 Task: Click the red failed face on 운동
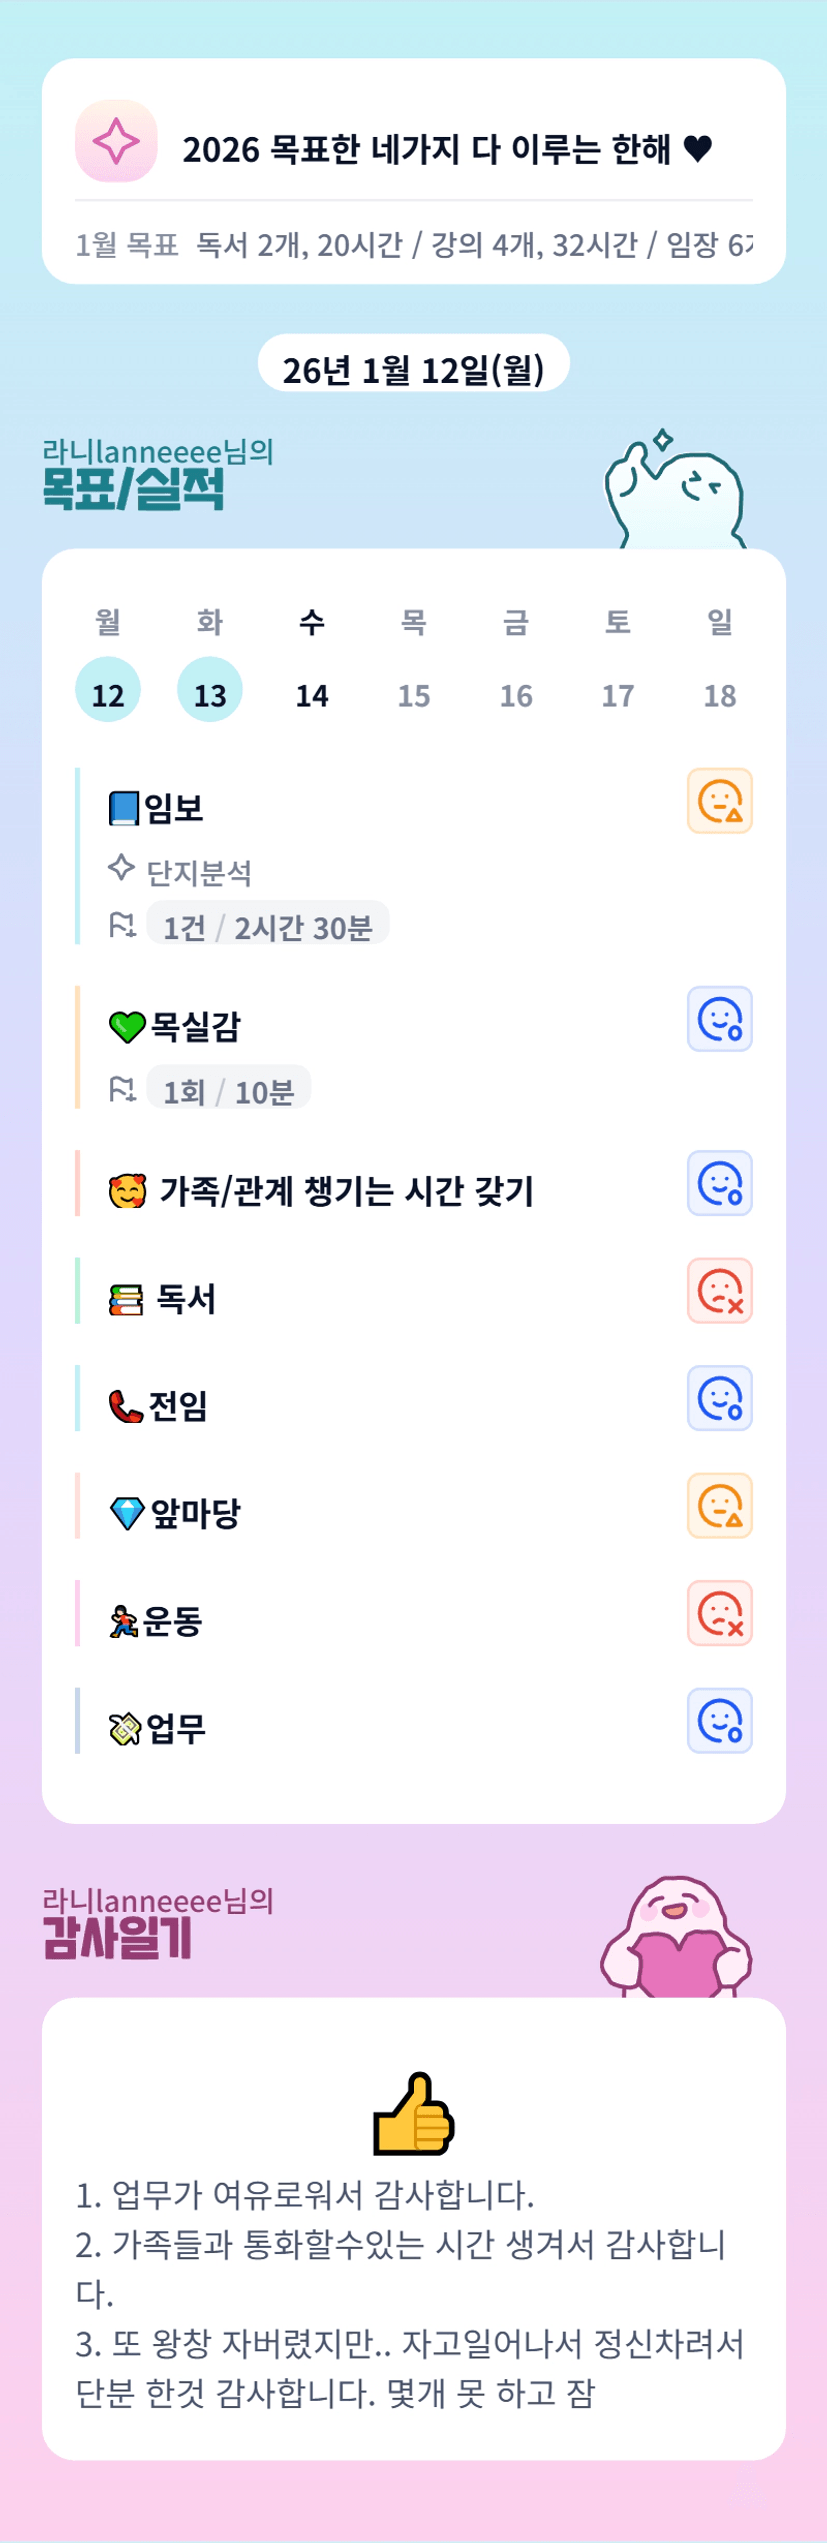(719, 1613)
